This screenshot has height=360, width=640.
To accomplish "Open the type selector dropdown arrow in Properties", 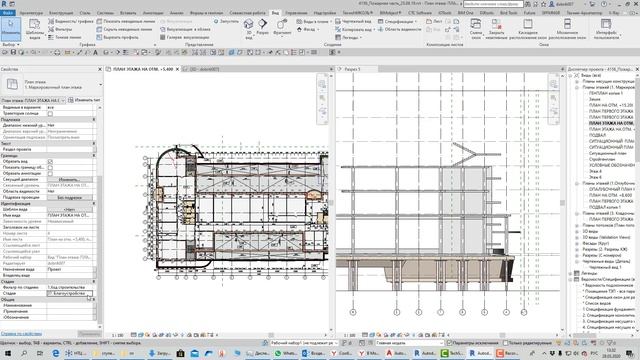I will [x=100, y=84].
